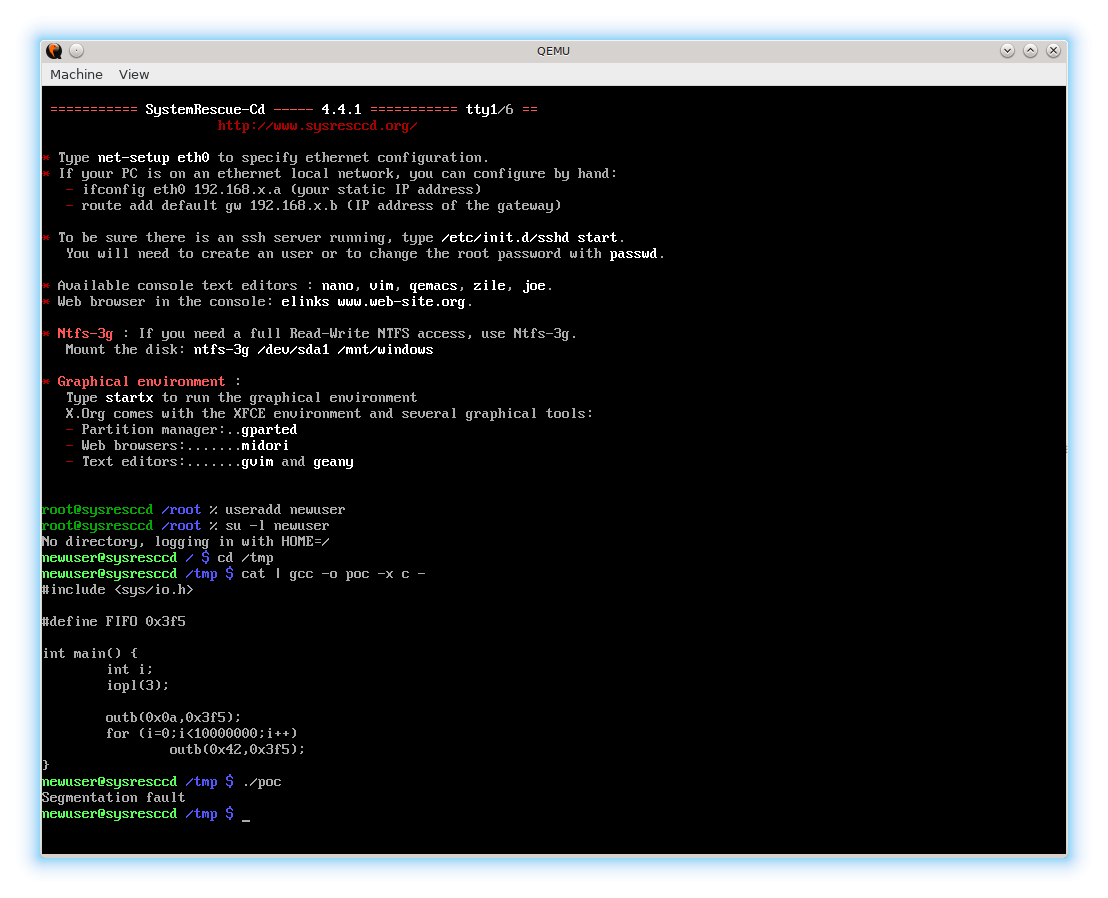Open the Machine menu

76,74
